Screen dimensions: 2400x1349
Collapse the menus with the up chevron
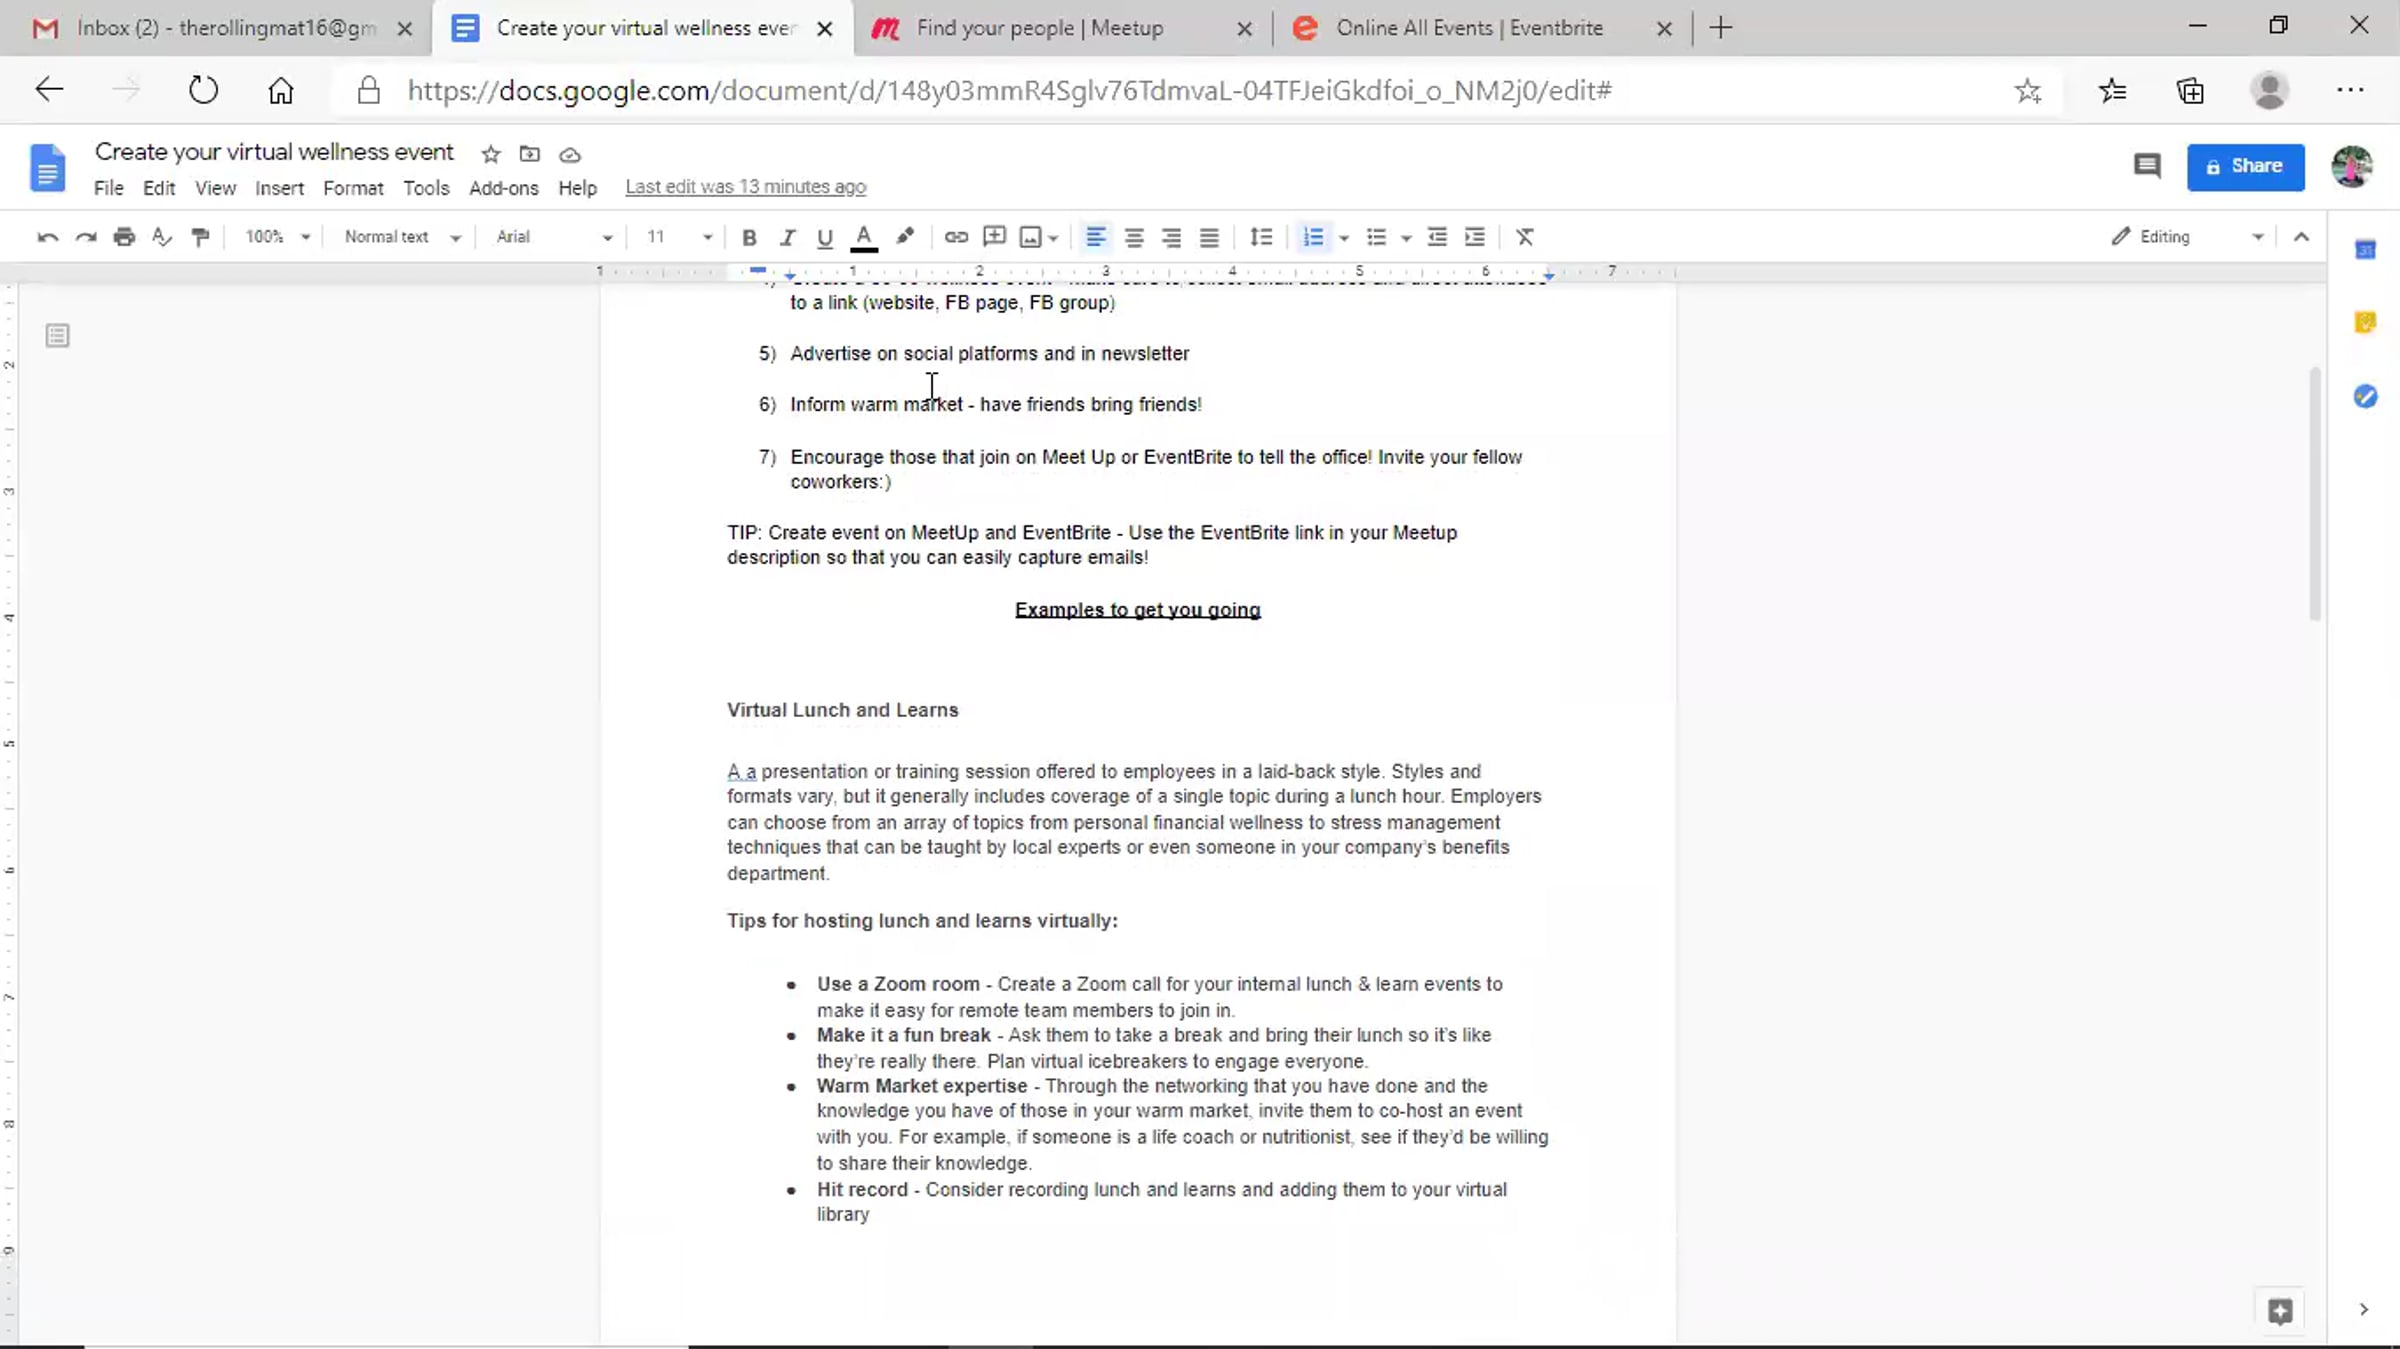2301,237
